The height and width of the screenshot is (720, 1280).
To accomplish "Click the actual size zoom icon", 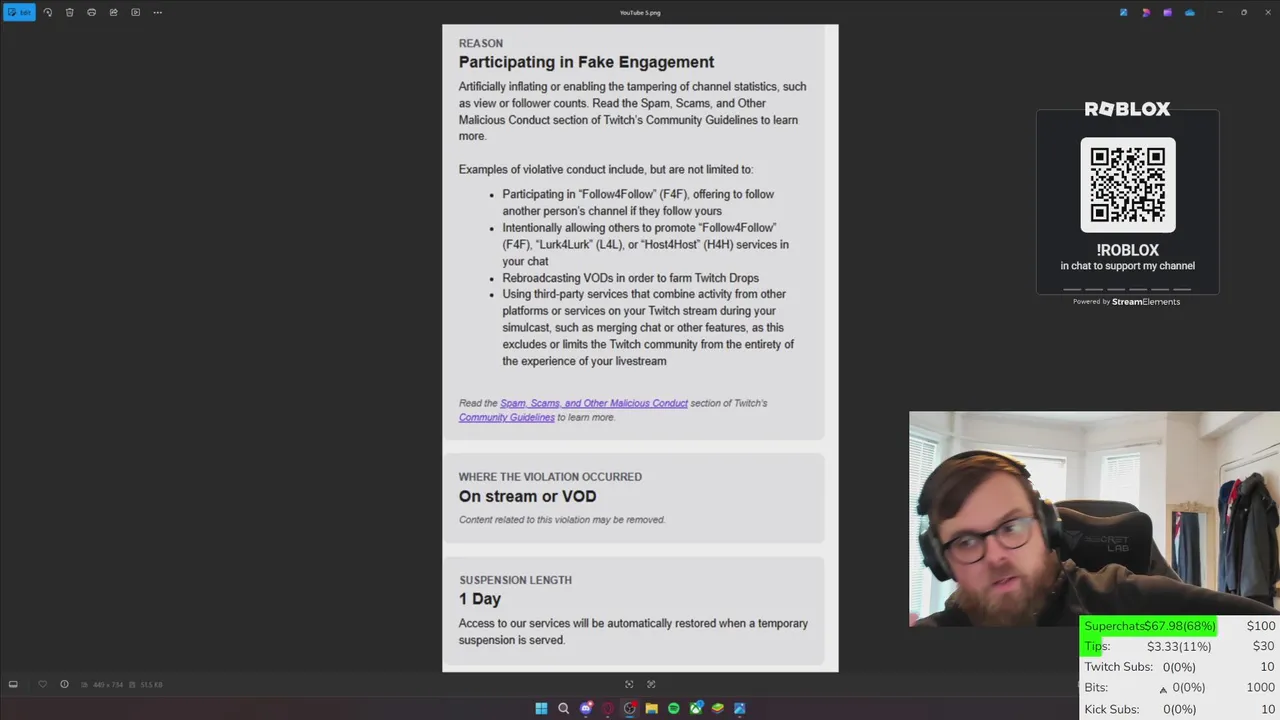I will pos(651,684).
